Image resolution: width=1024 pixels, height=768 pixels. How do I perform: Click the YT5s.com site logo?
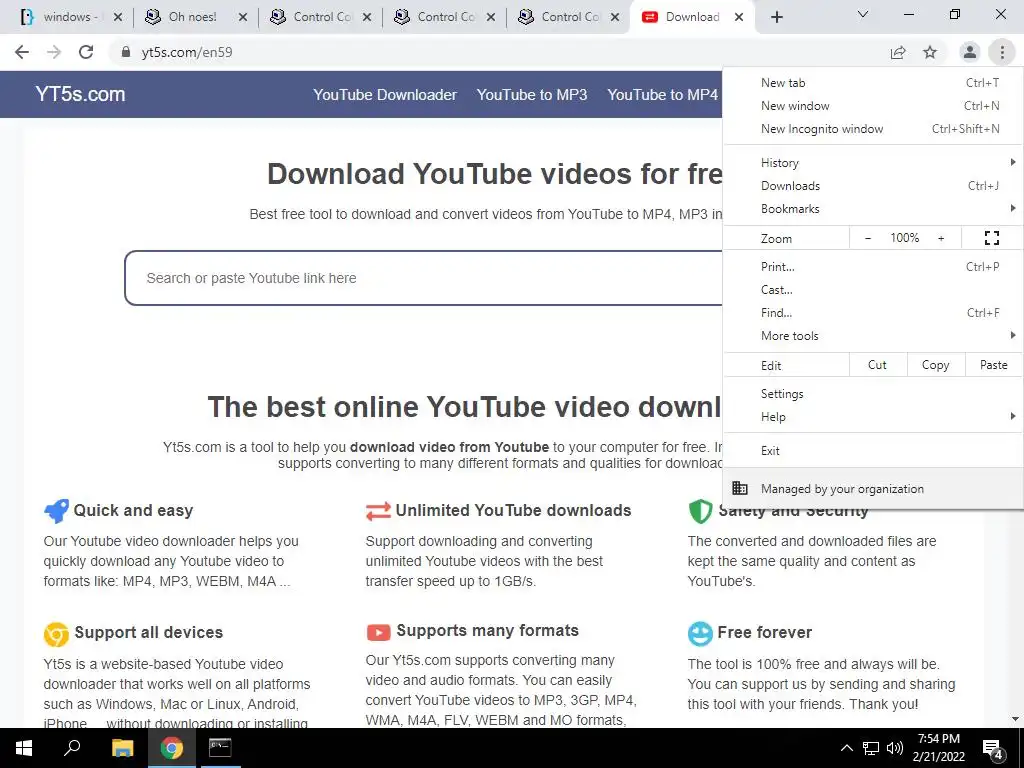point(80,94)
